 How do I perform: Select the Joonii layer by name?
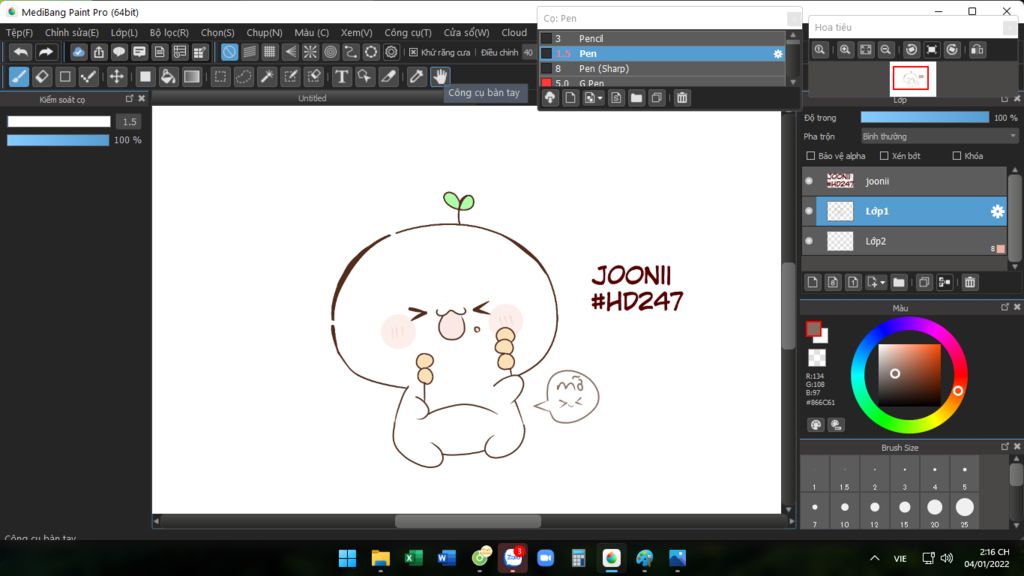pyautogui.click(x=877, y=182)
